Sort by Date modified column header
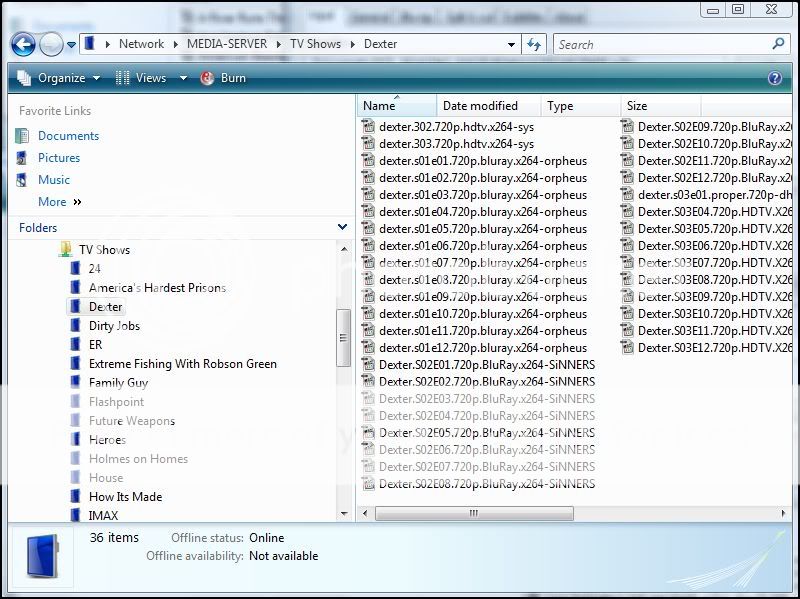 480,106
